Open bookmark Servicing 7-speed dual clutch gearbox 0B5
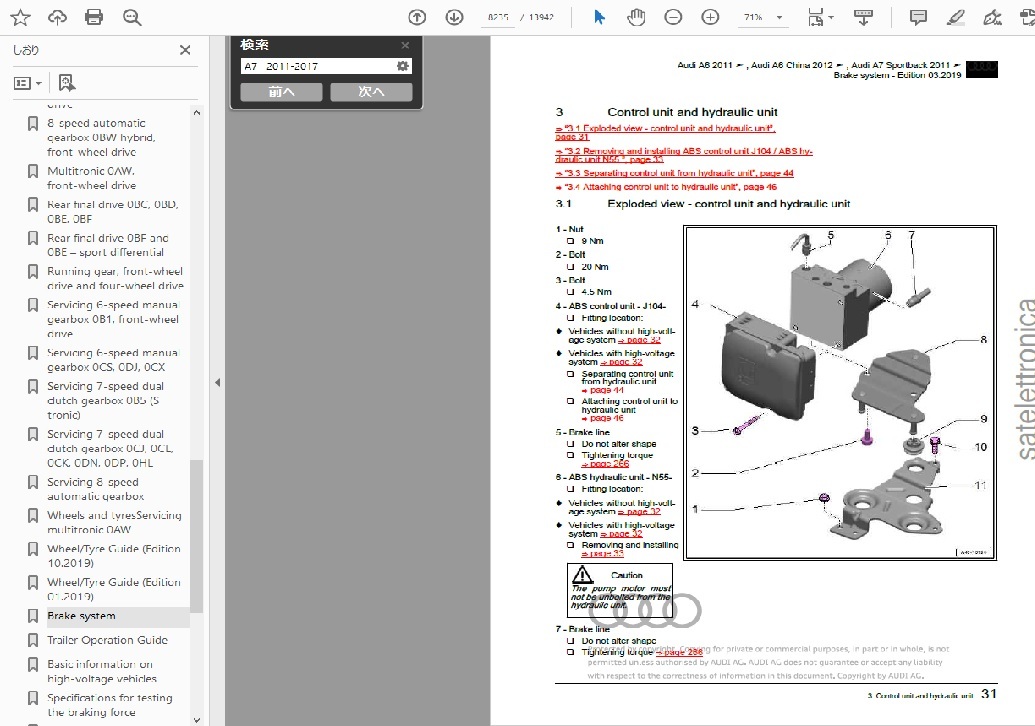Image resolution: width=1035 pixels, height=726 pixels. tap(106, 401)
